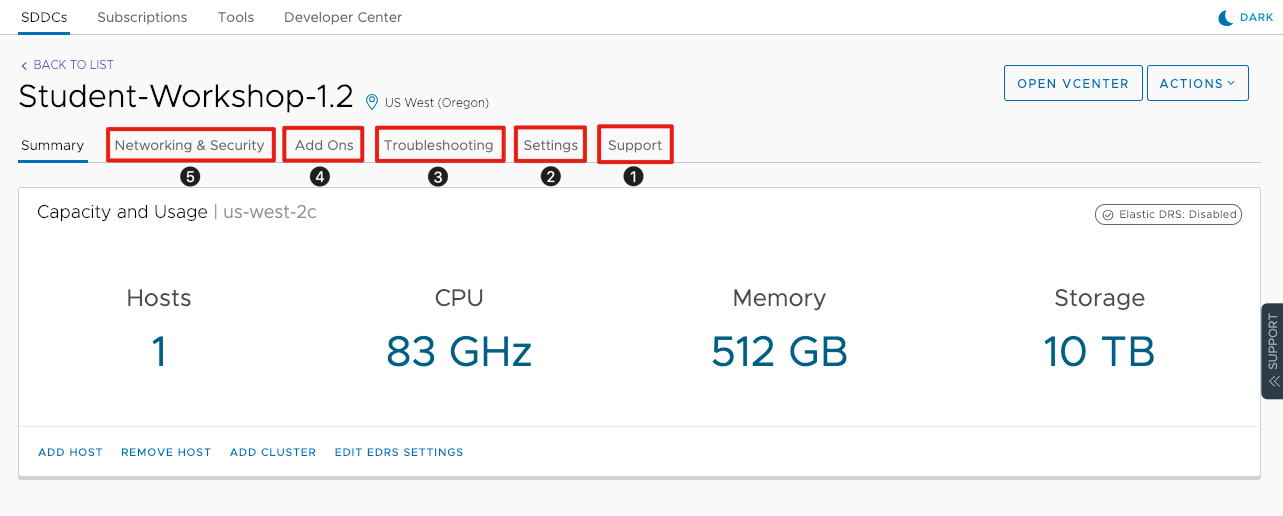Toggle dark mode with moon icon
Screen dimensions: 1283x516
tap(1225, 17)
